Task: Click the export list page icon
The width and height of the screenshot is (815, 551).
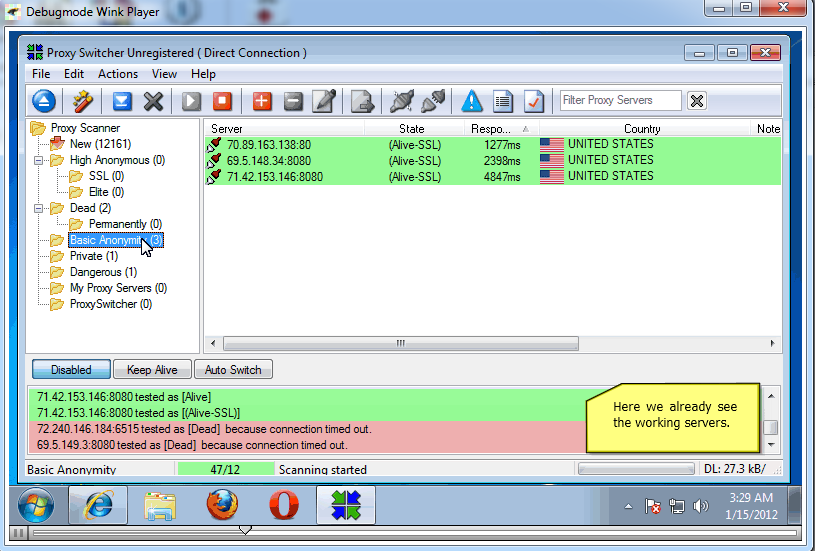Action: pos(362,101)
